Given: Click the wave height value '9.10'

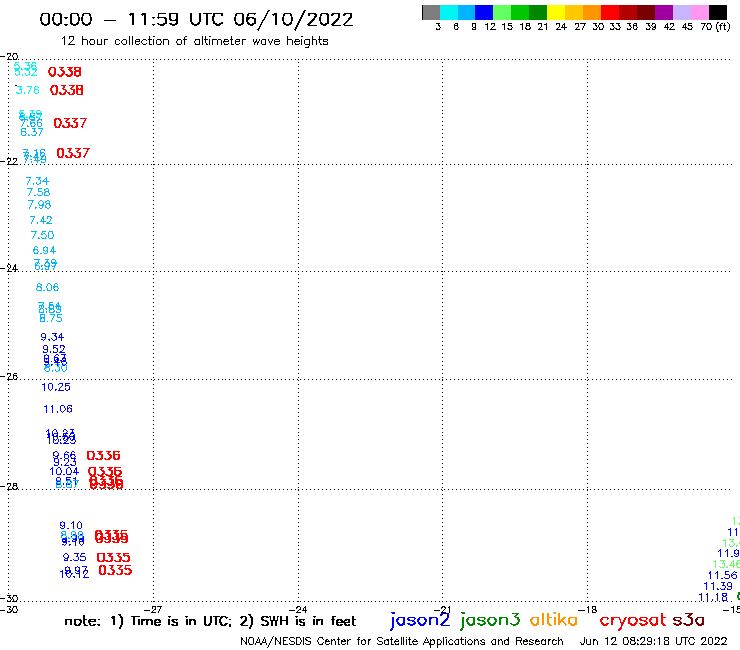Looking at the screenshot, I should tap(71, 525).
